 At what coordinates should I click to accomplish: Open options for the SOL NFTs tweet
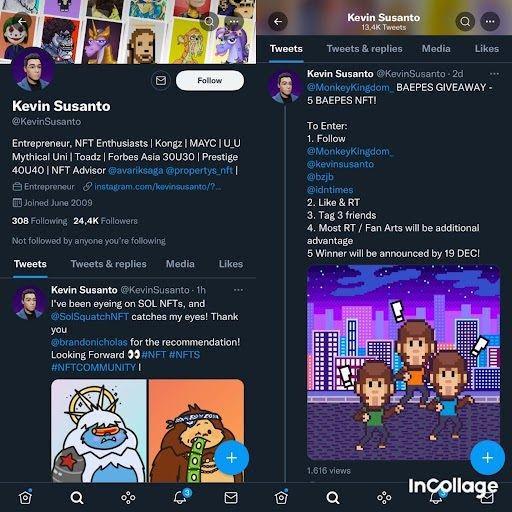[x=238, y=290]
